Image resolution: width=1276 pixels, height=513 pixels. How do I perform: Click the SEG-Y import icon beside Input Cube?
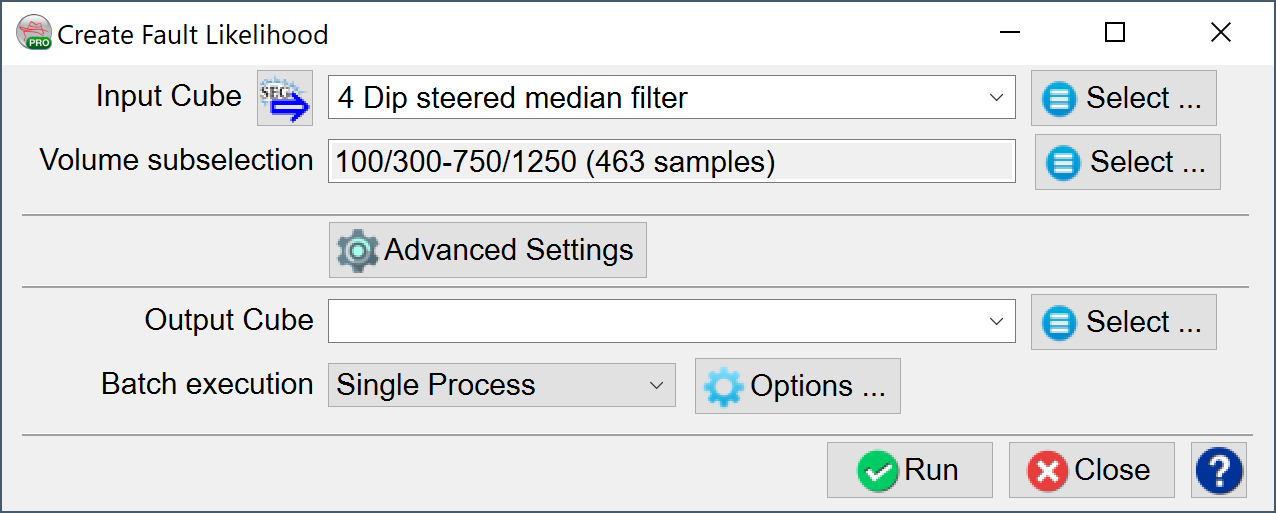pyautogui.click(x=285, y=98)
